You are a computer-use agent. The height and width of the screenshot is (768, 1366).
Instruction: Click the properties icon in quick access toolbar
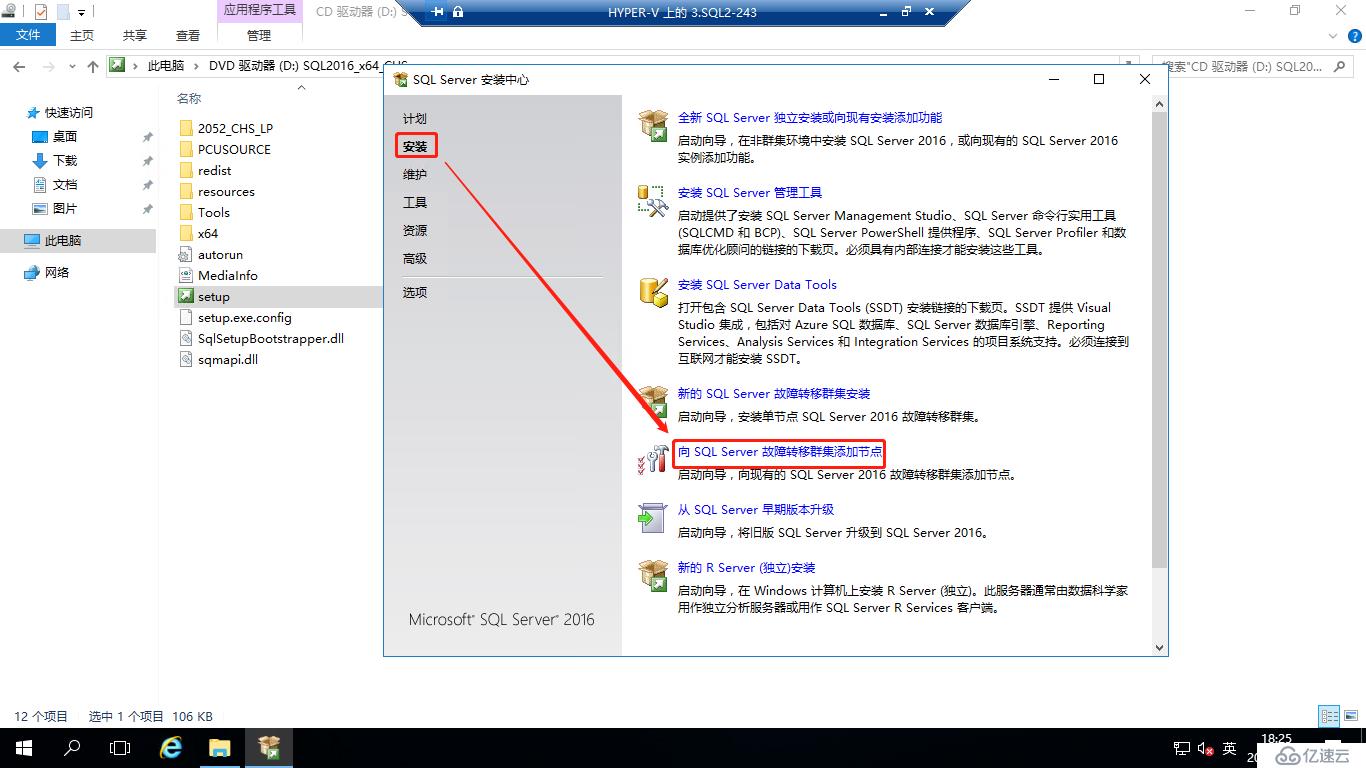41,12
